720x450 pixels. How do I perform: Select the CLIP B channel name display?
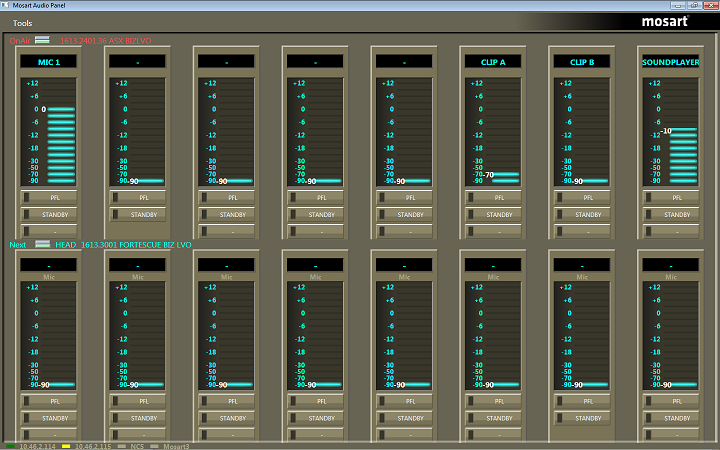582,62
